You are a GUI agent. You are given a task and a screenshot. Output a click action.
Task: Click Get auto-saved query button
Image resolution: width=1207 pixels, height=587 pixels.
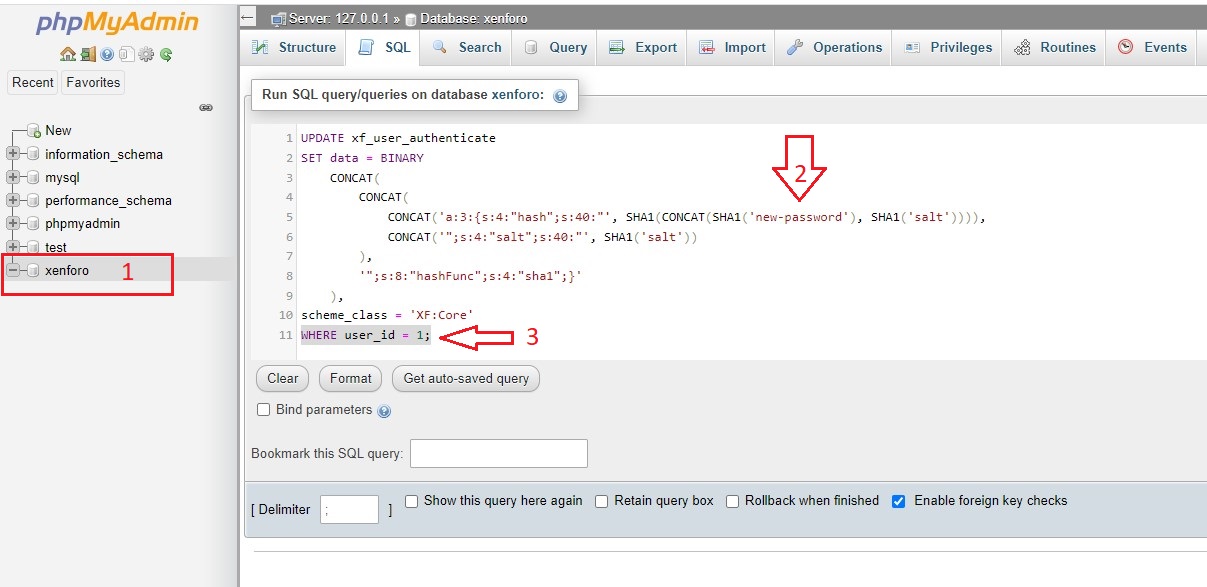coord(466,378)
